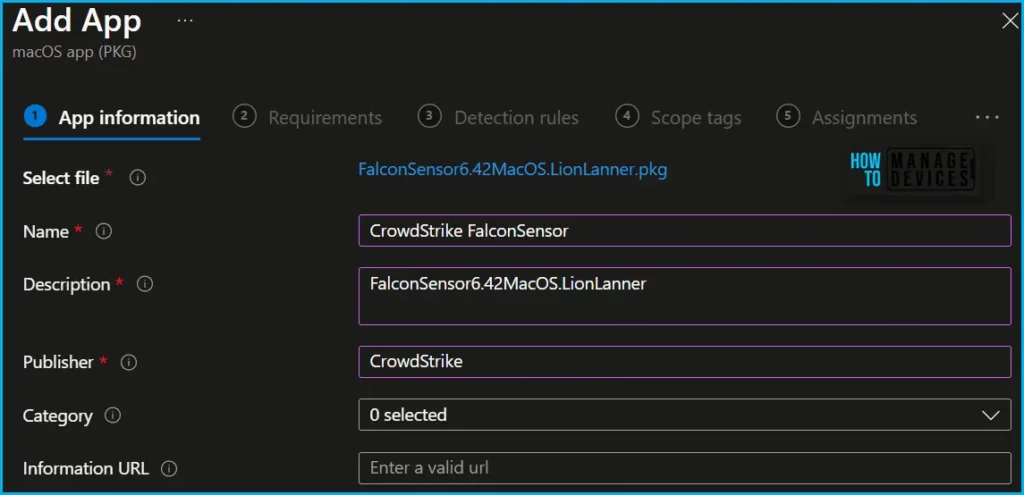Go to the Requirements step
Viewport: 1024px width, 495px height.
pos(307,118)
